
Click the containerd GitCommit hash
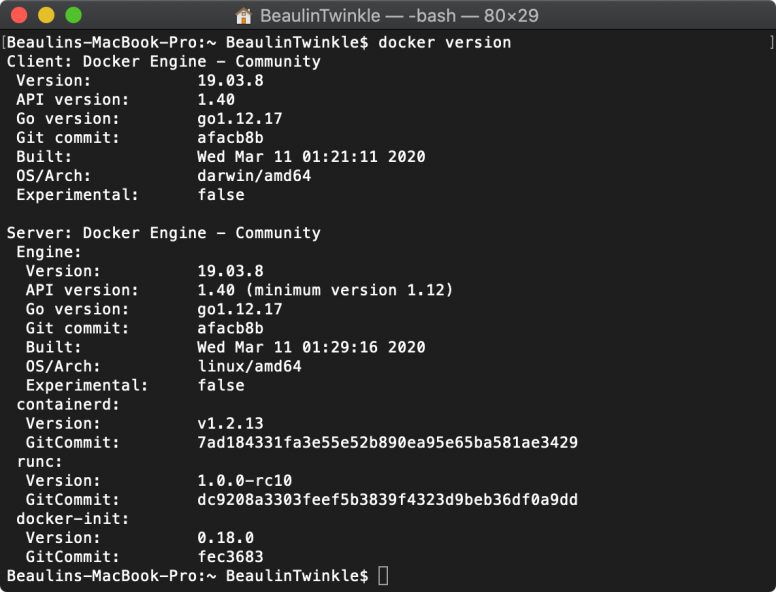coord(388,443)
